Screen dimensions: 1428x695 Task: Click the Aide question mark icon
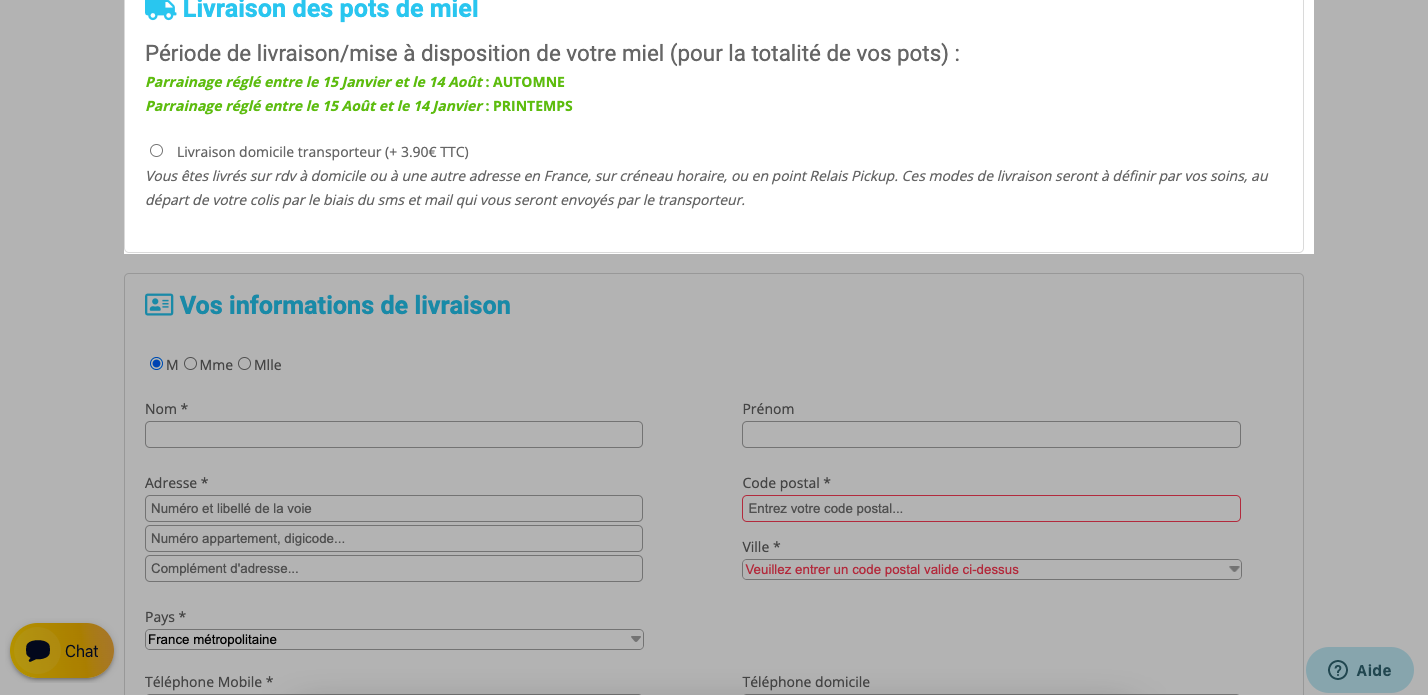coord(1338,670)
